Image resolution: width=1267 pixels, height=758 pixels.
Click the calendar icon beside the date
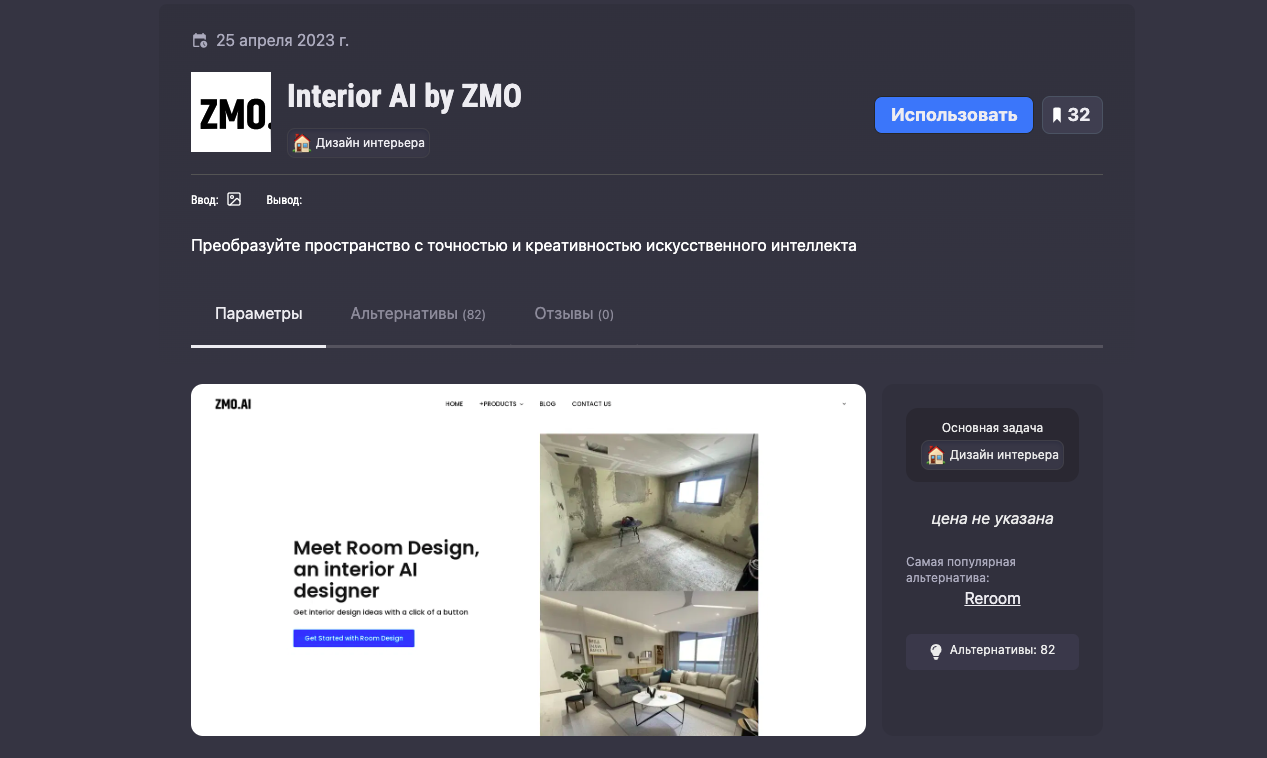click(x=200, y=41)
